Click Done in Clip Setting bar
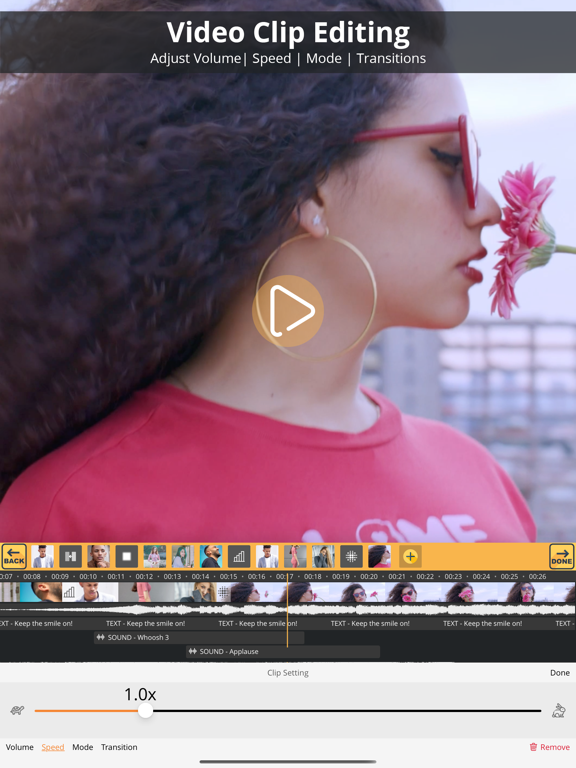The height and width of the screenshot is (768, 576). point(560,673)
